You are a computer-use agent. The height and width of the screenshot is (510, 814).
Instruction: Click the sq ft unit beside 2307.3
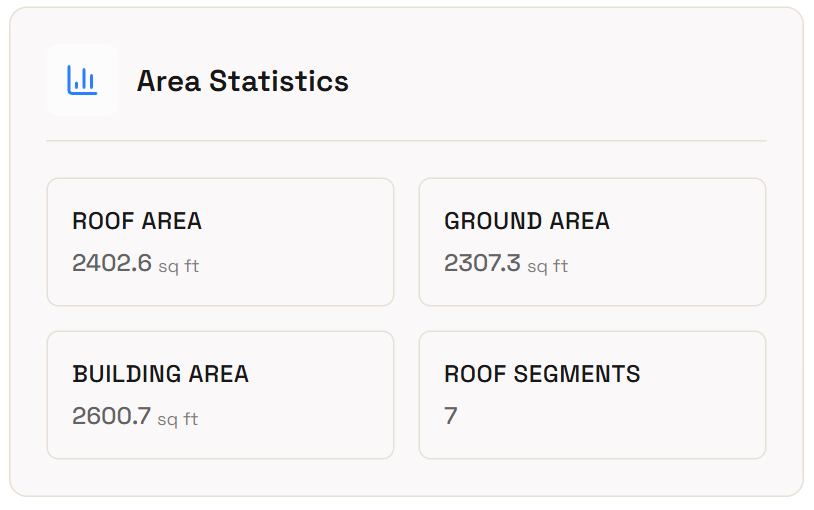pyautogui.click(x=548, y=266)
